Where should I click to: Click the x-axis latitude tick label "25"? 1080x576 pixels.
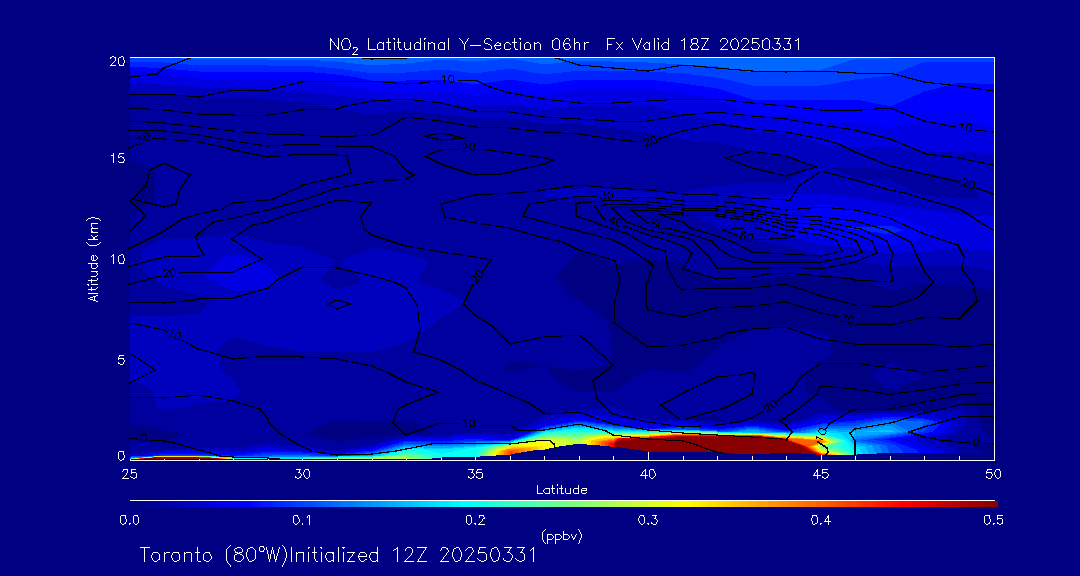(x=129, y=474)
